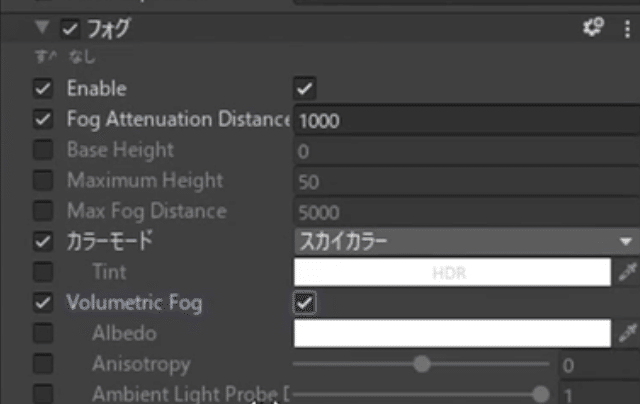Click the Fog Attenuation Distance label
This screenshot has height=404, width=640.
(178, 119)
